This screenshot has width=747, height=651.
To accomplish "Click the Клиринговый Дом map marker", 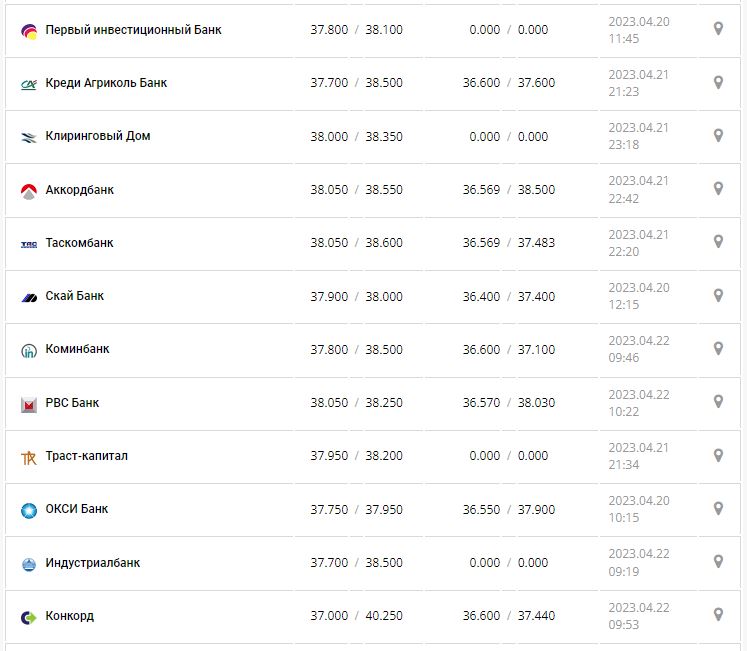I will 718,135.
